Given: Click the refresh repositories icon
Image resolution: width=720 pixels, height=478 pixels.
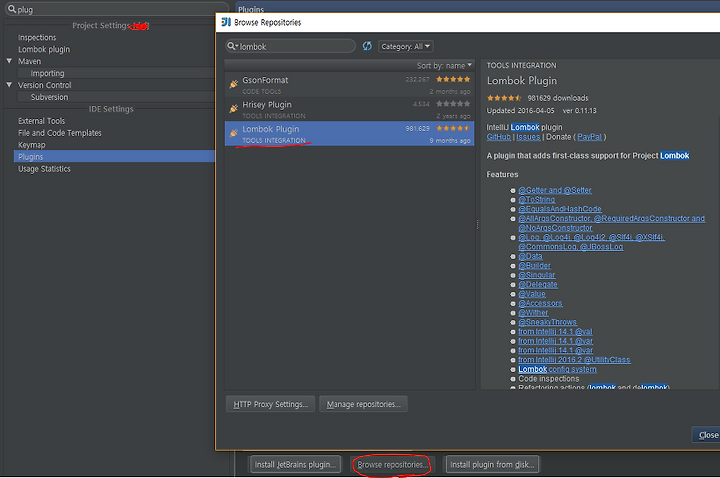Looking at the screenshot, I should click(x=367, y=46).
